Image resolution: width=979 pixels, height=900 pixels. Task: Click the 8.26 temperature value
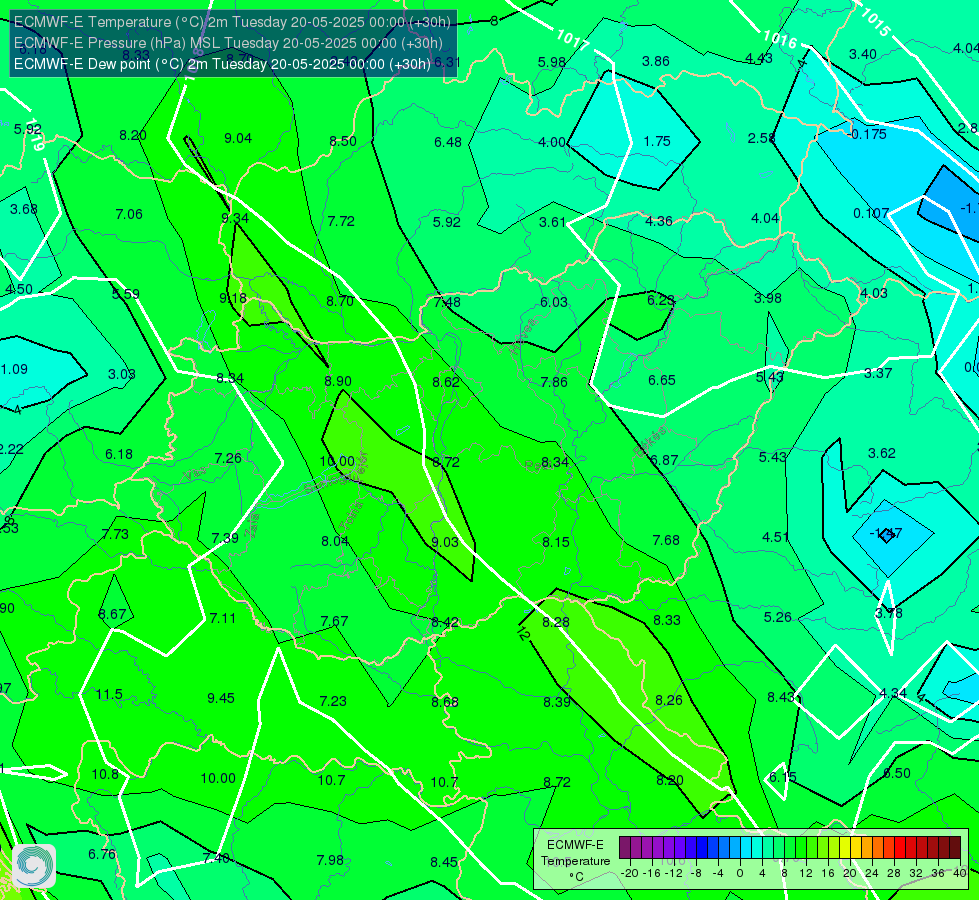pos(669,701)
